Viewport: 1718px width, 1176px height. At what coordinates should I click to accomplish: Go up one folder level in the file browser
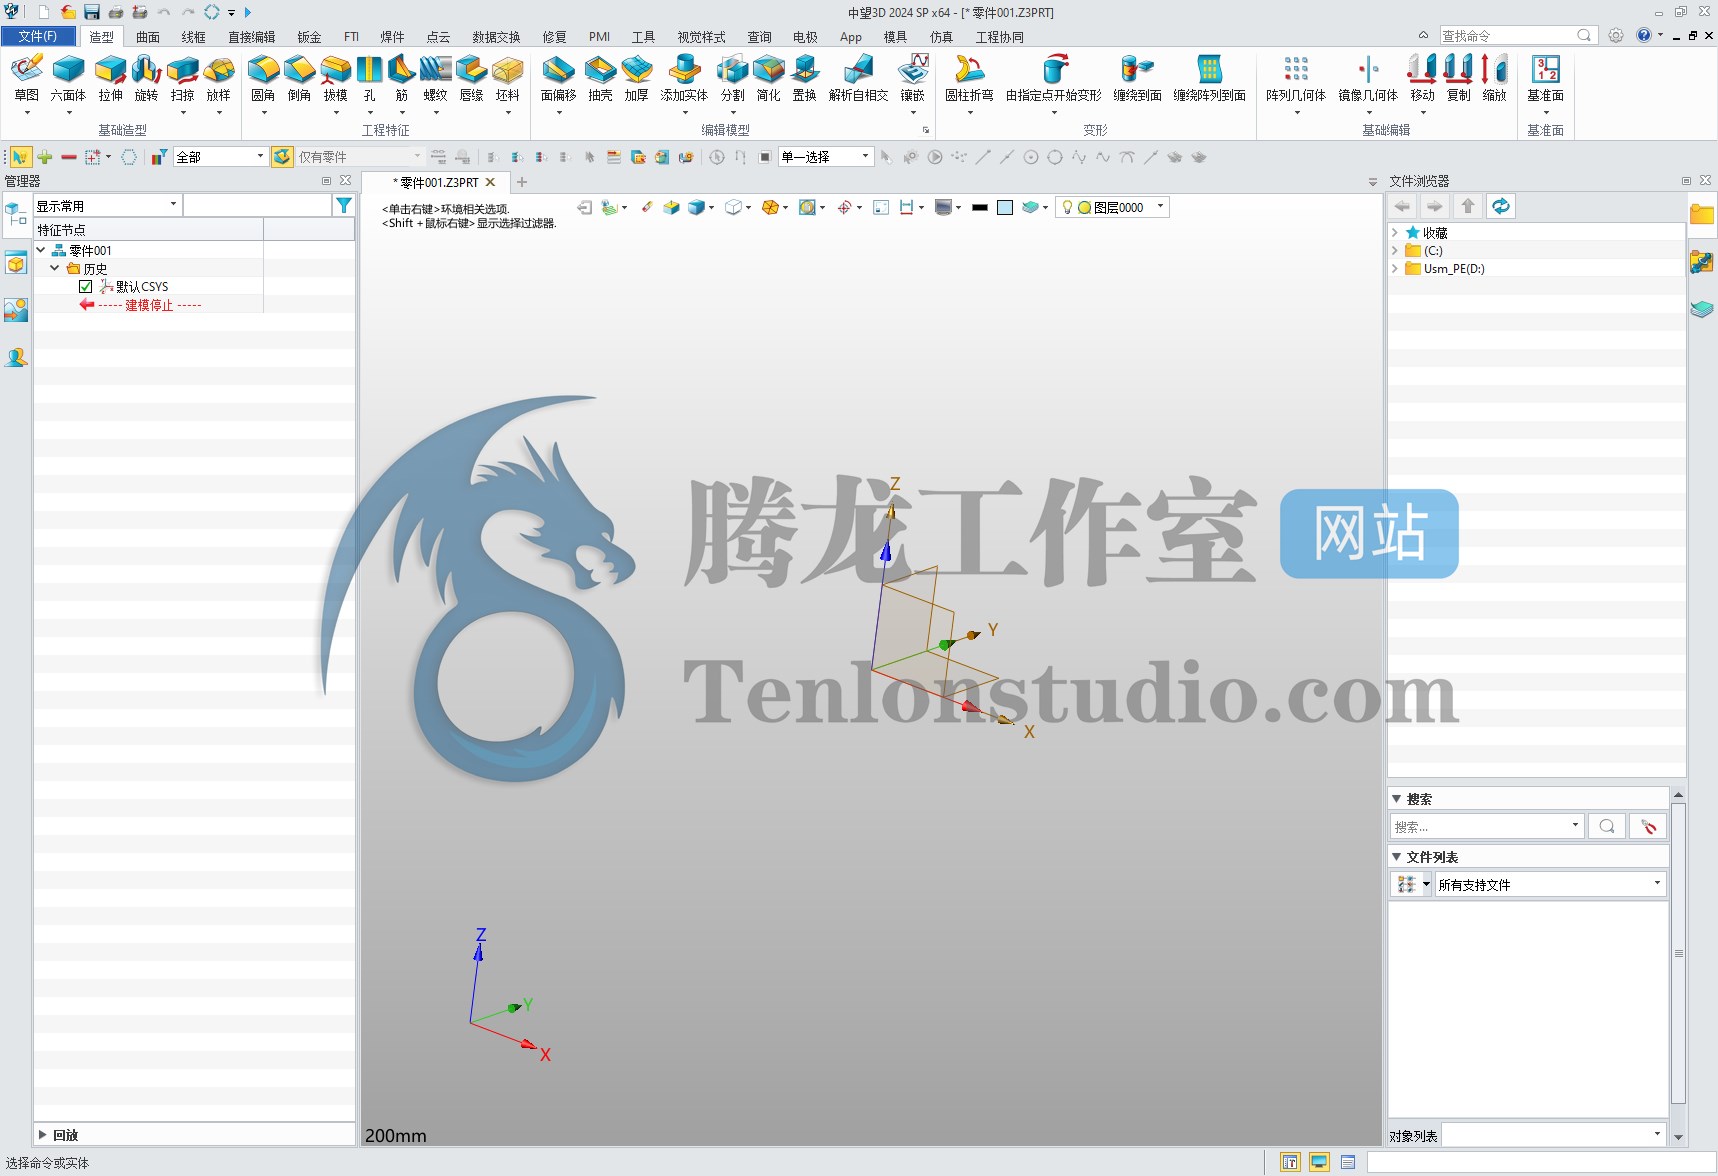1468,206
